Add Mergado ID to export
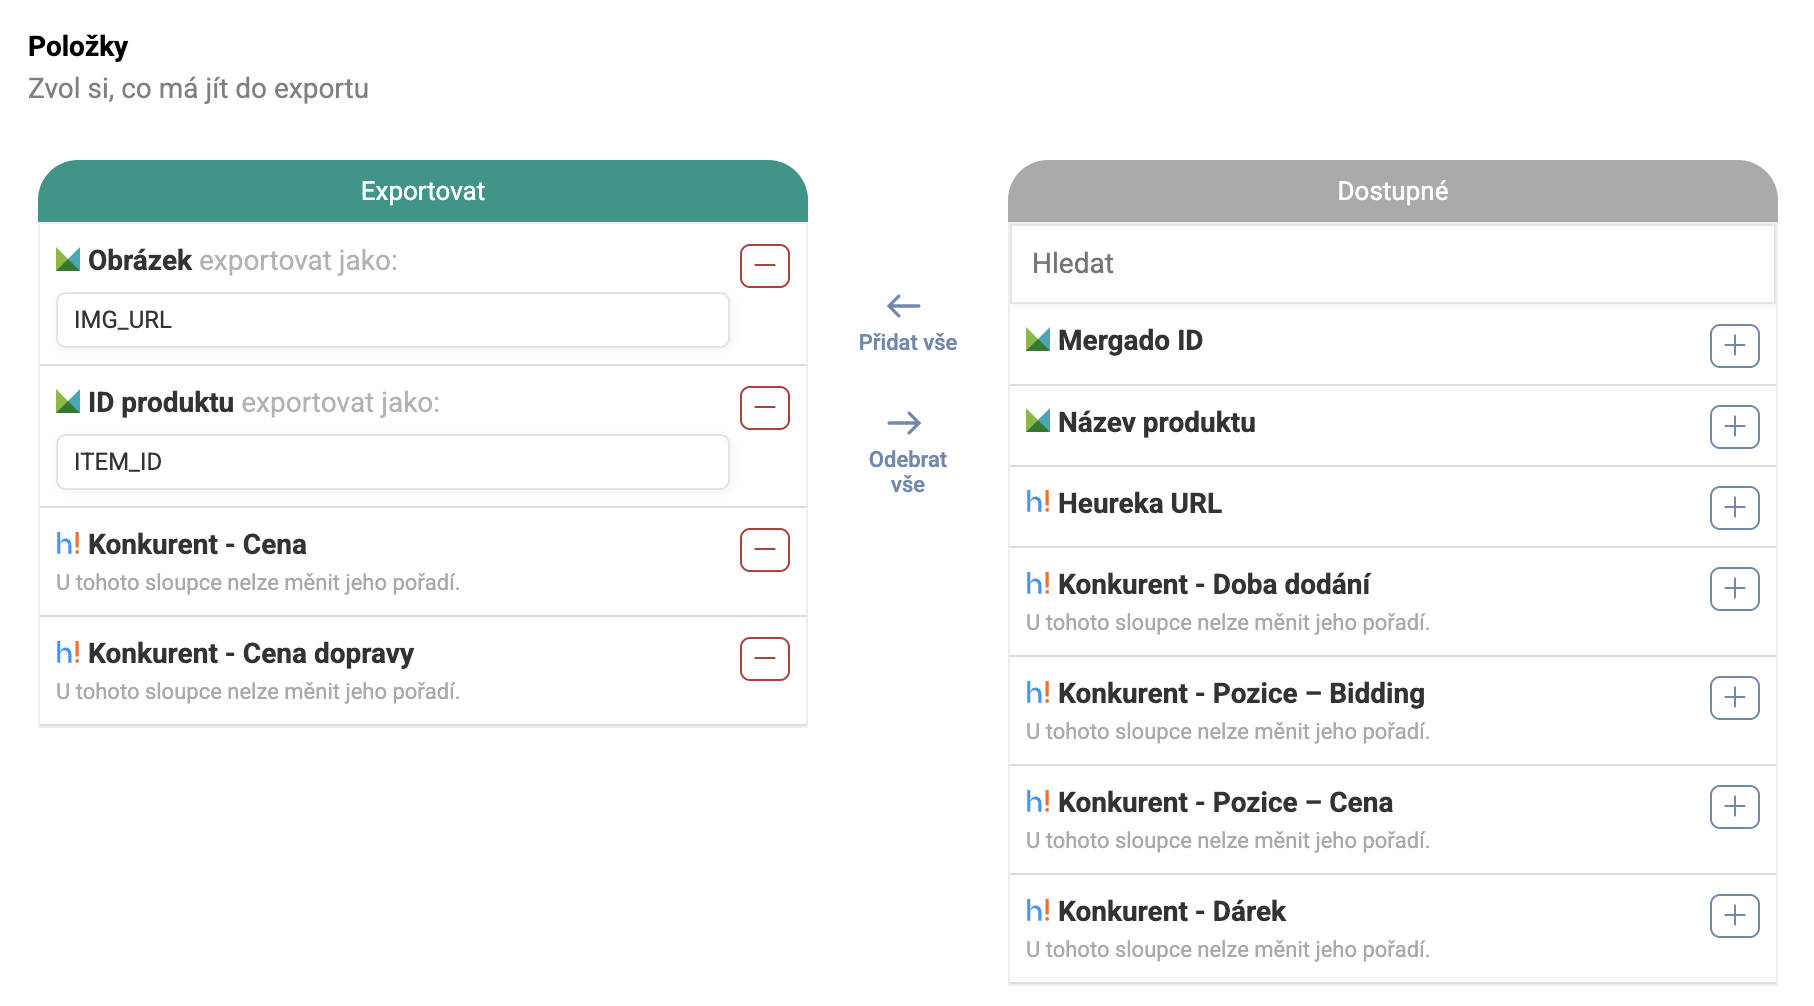Viewport: 1814px width, 1006px height. (1734, 346)
